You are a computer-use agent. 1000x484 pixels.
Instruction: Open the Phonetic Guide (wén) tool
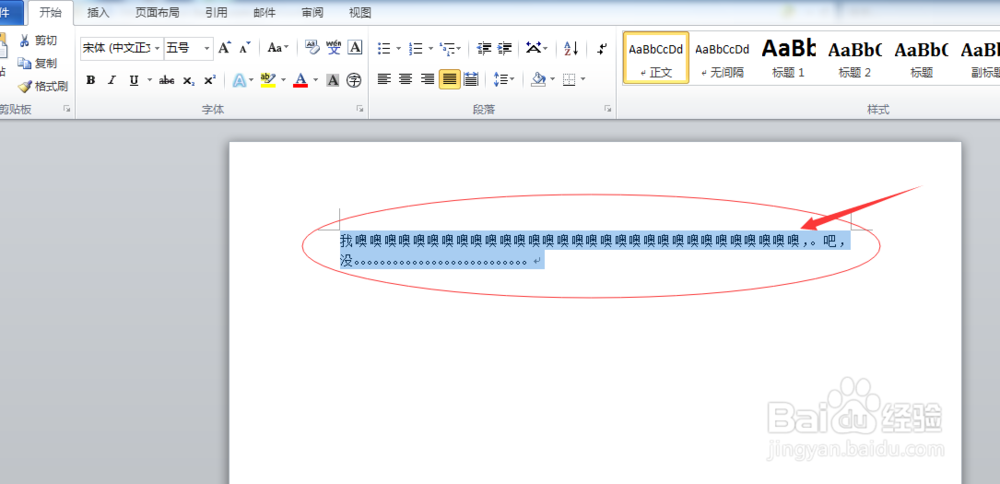tap(334, 47)
